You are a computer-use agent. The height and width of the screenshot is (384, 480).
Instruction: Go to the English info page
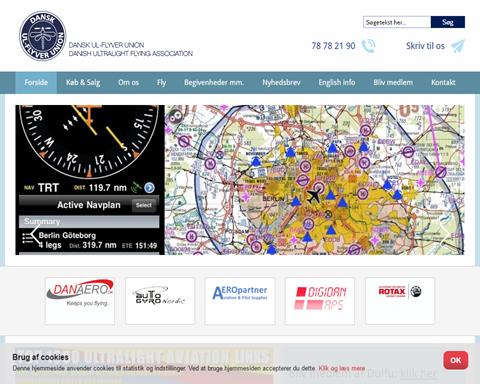tap(337, 83)
